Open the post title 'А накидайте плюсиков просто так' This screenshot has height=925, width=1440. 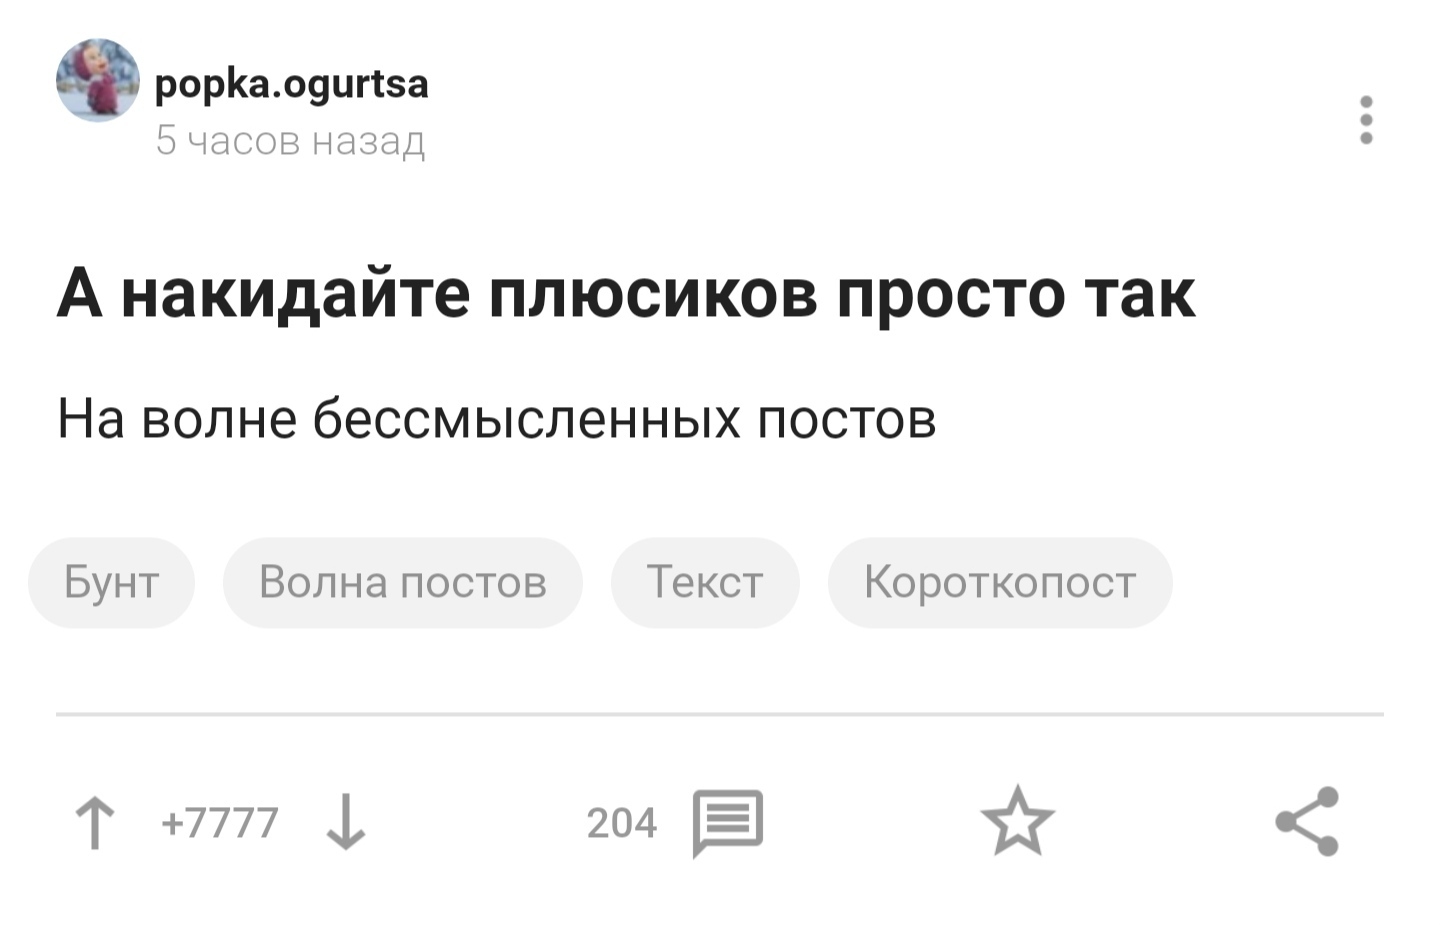[626, 294]
